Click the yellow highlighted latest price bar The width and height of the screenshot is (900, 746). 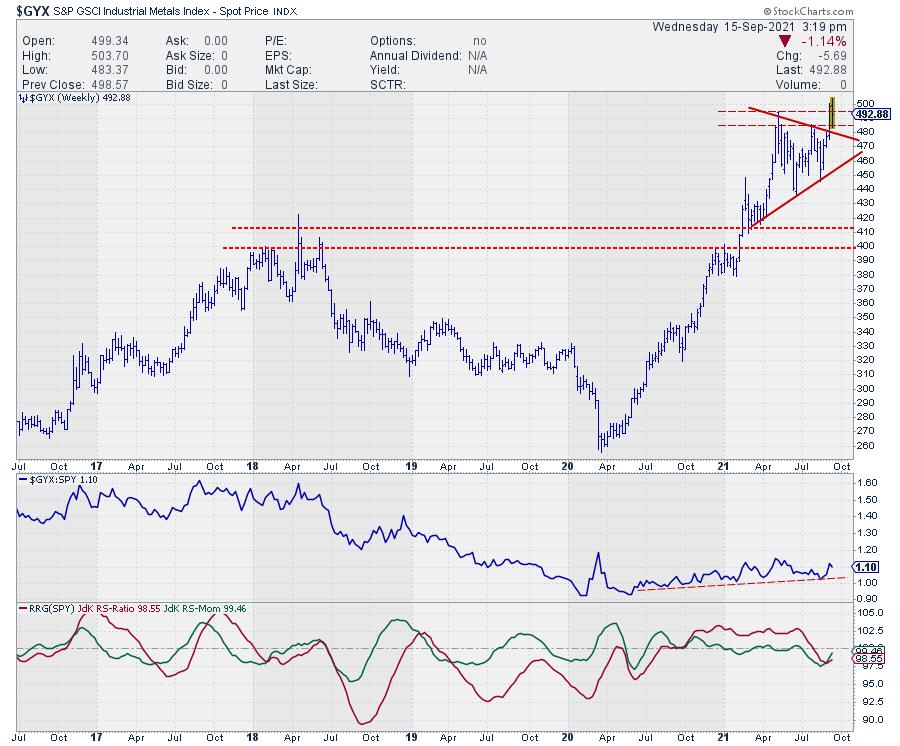point(832,113)
